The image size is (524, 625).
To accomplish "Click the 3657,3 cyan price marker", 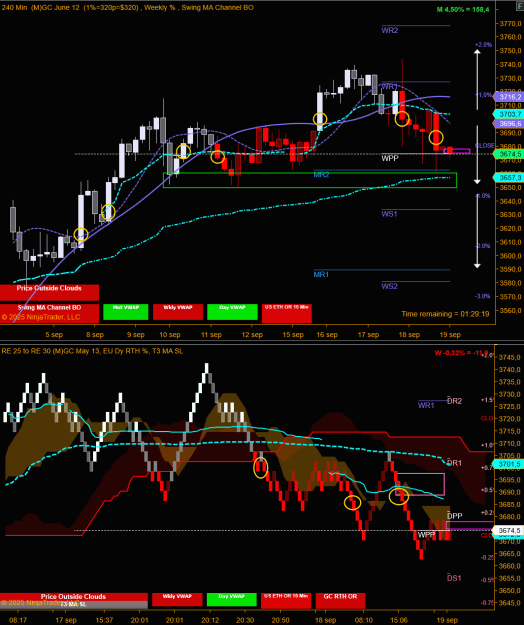I will click(x=508, y=177).
